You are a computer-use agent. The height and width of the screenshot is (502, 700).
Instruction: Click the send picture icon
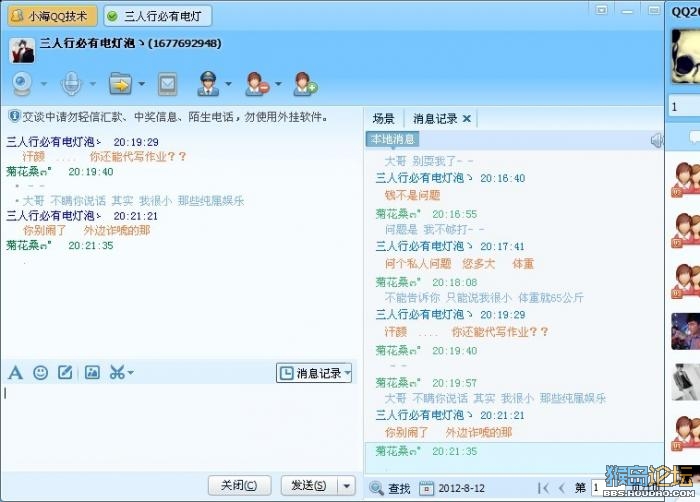[92, 372]
